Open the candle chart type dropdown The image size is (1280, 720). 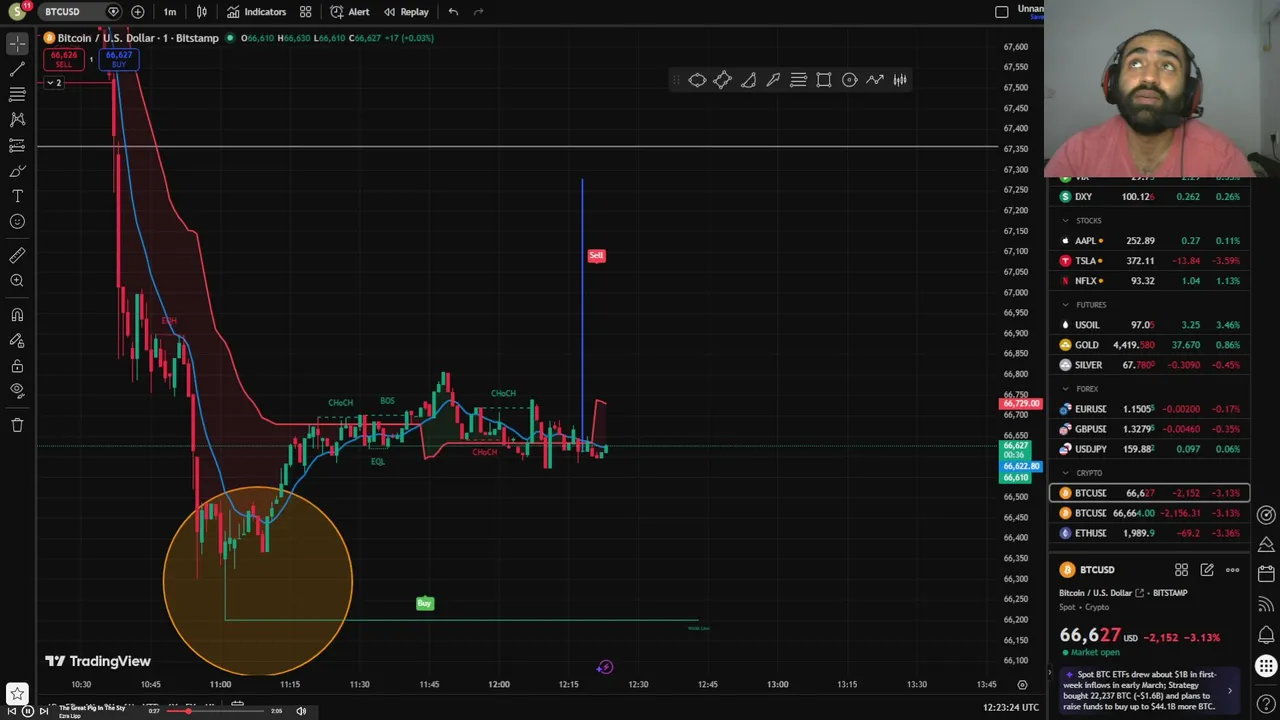[202, 12]
